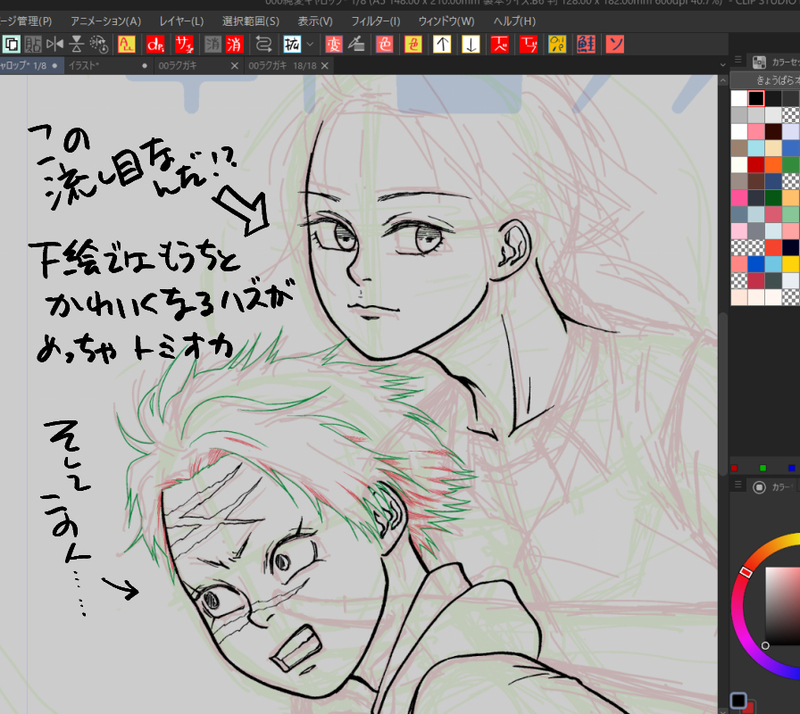Click the grey 消 toolbar icon
The width and height of the screenshot is (800, 714).
tap(213, 44)
